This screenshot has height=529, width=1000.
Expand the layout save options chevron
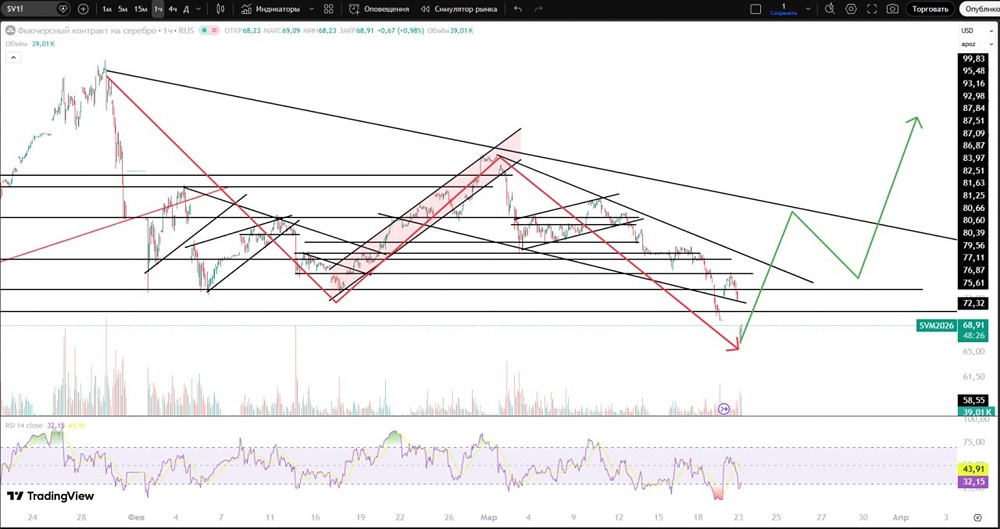(x=808, y=9)
